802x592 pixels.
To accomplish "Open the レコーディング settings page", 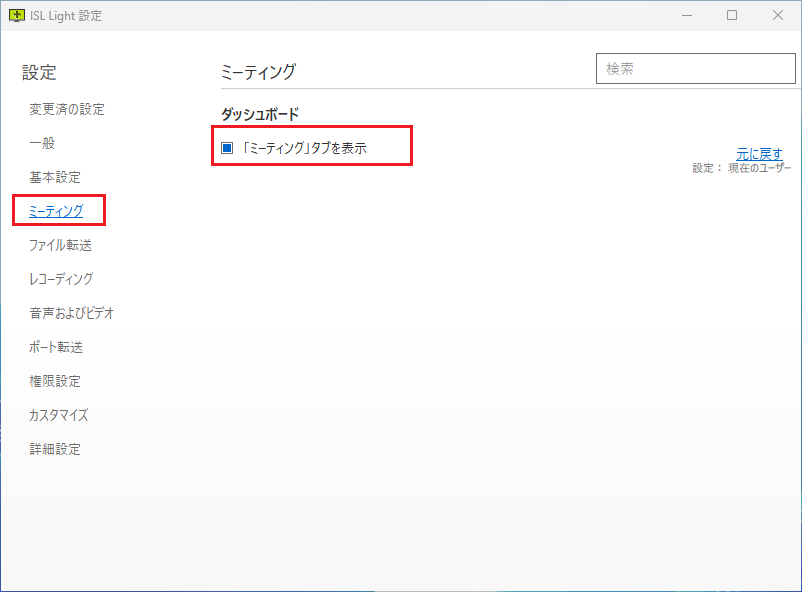I will pos(61,279).
